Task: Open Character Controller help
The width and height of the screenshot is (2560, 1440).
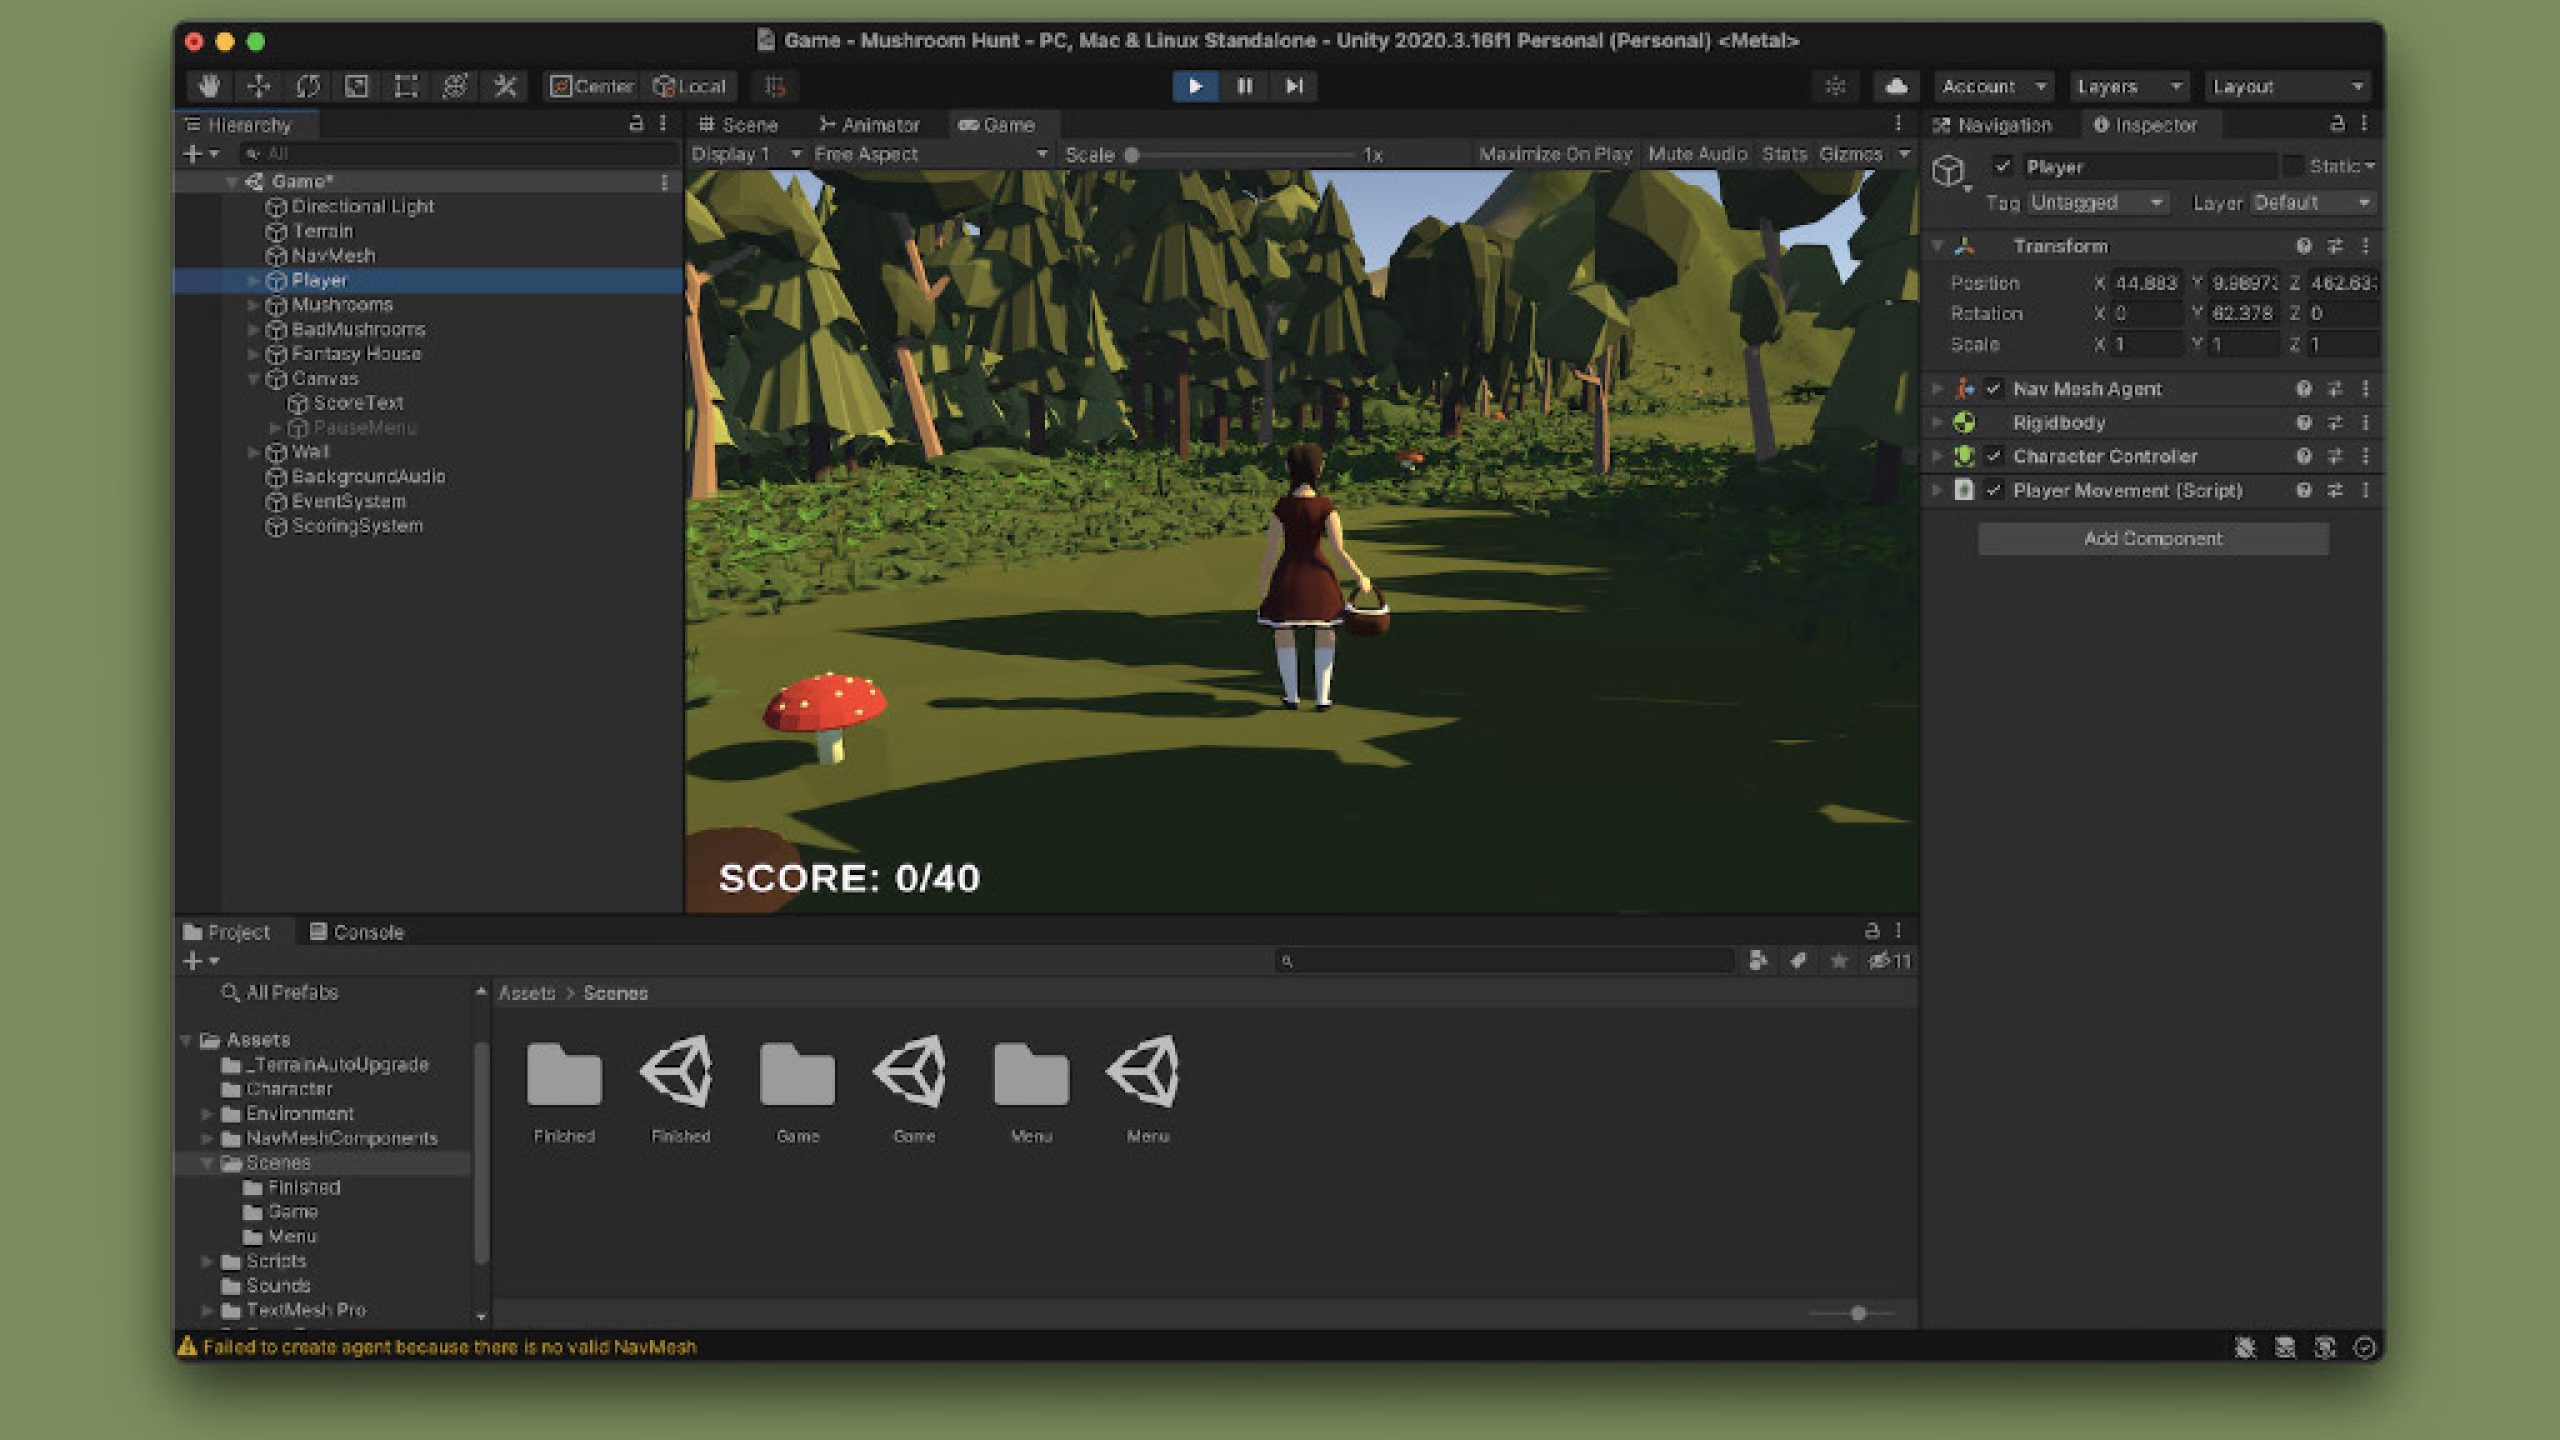Action: 2304,456
